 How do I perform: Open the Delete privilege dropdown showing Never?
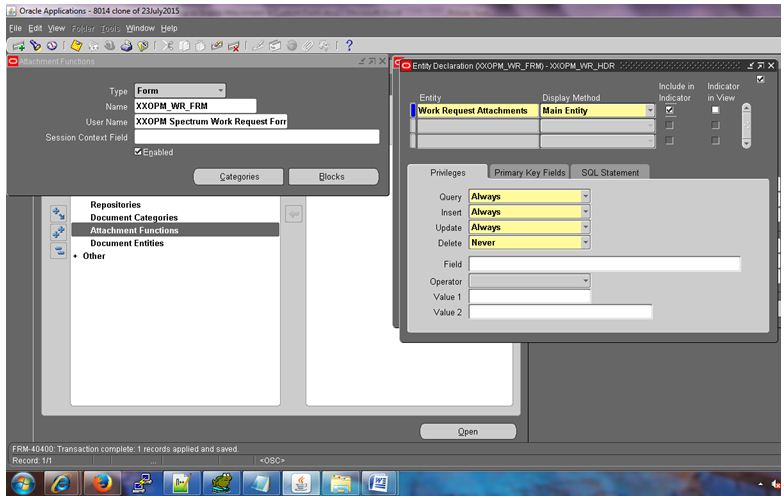coord(585,242)
